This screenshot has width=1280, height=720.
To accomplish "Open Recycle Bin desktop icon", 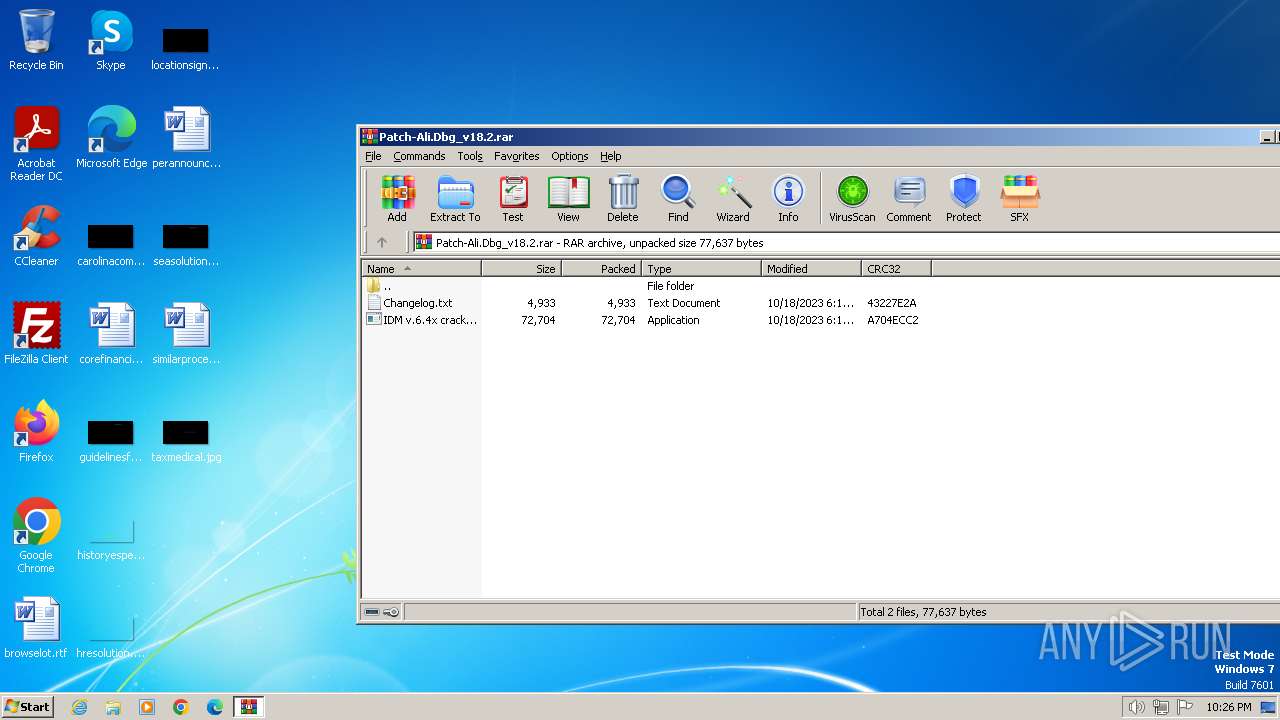I will (x=36, y=40).
